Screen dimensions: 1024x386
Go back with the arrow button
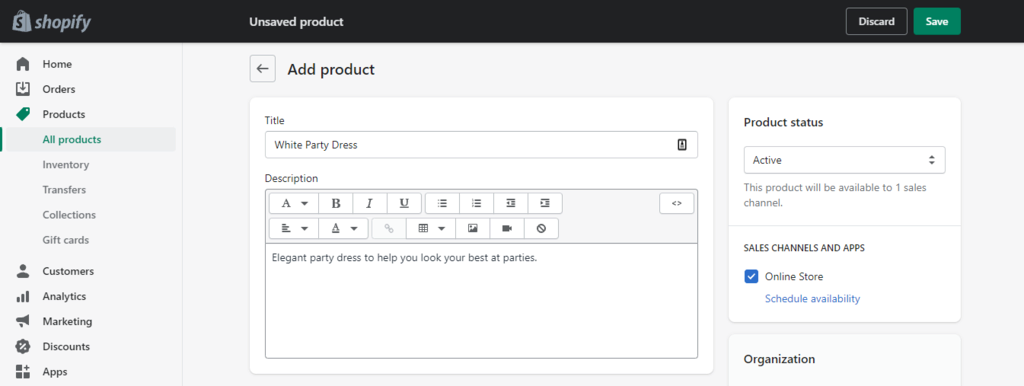(263, 69)
